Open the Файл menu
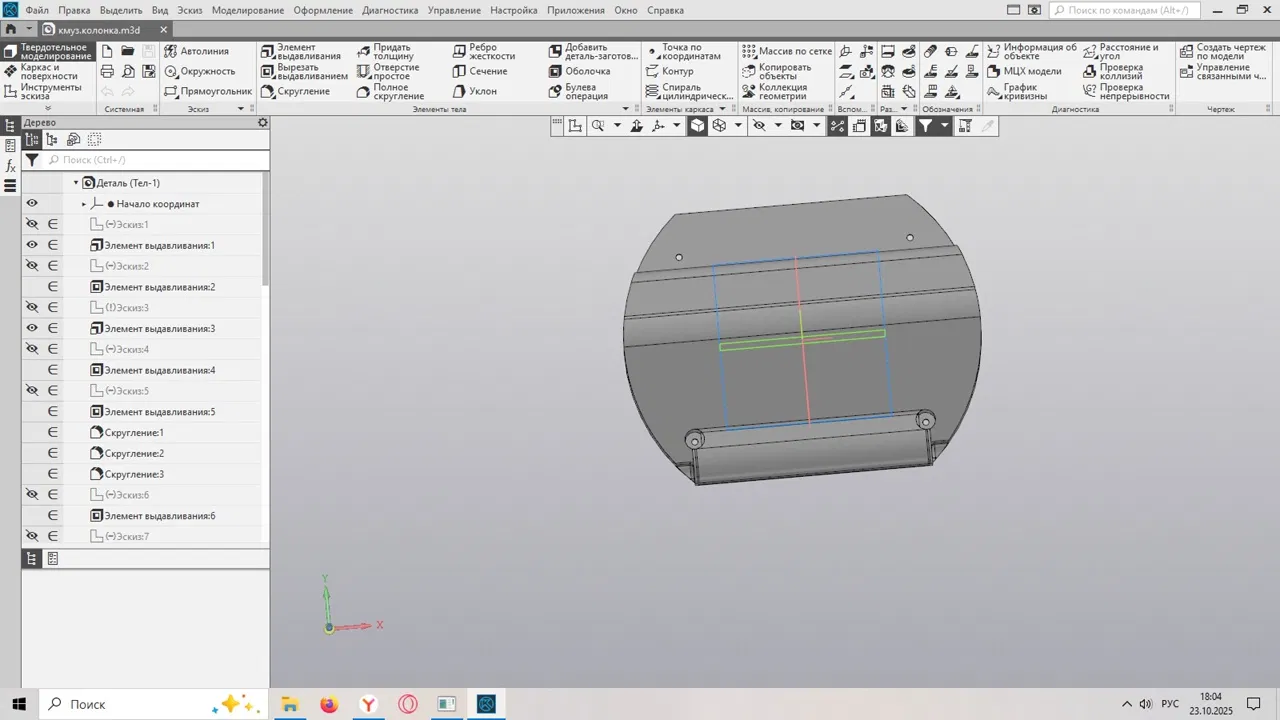Viewport: 1280px width, 720px height. (37, 10)
